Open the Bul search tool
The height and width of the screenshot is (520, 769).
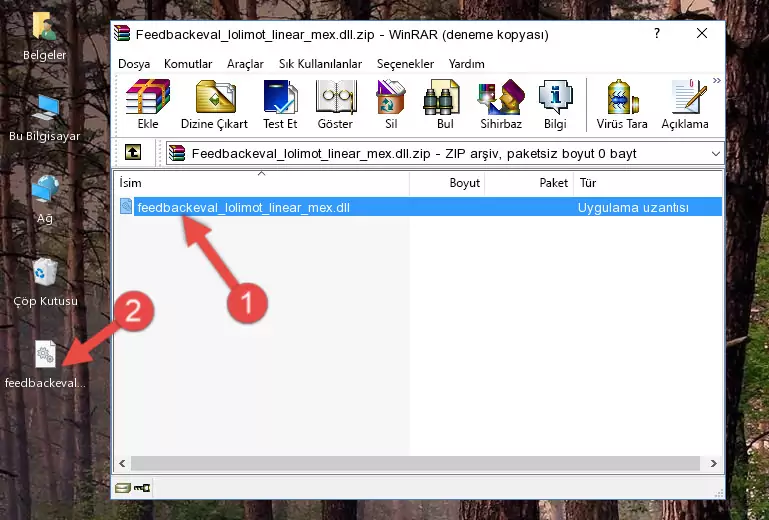[x=445, y=104]
